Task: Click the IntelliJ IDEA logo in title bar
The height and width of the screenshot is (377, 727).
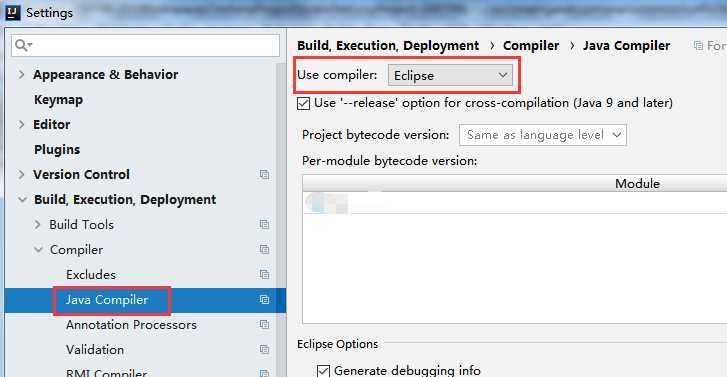Action: click(13, 13)
